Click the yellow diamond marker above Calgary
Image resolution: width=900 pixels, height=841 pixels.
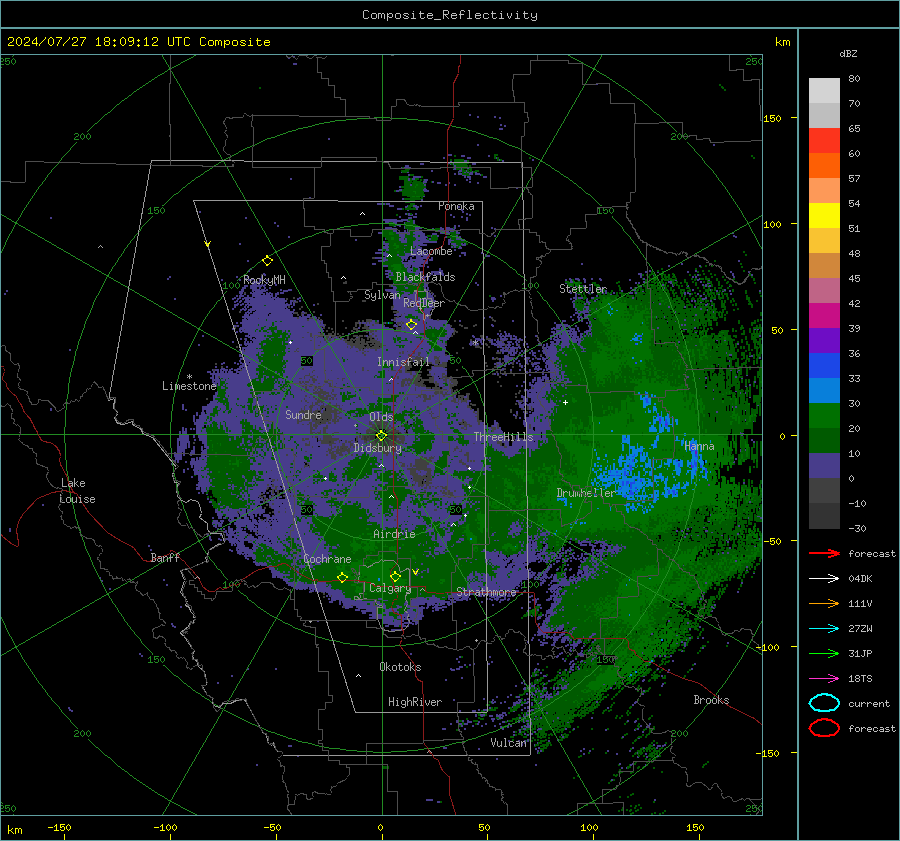coord(395,576)
